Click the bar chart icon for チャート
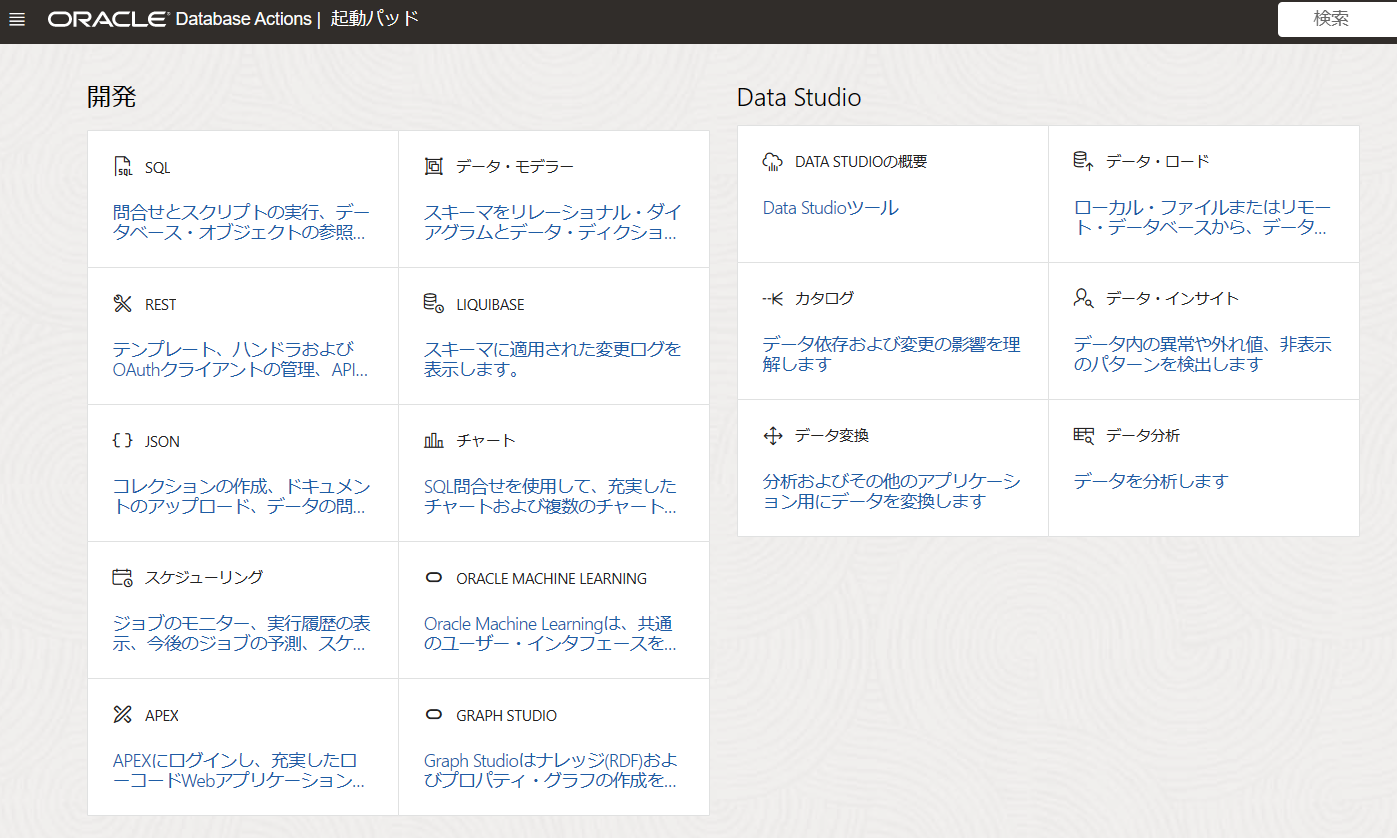The width and height of the screenshot is (1397, 838). click(x=434, y=441)
